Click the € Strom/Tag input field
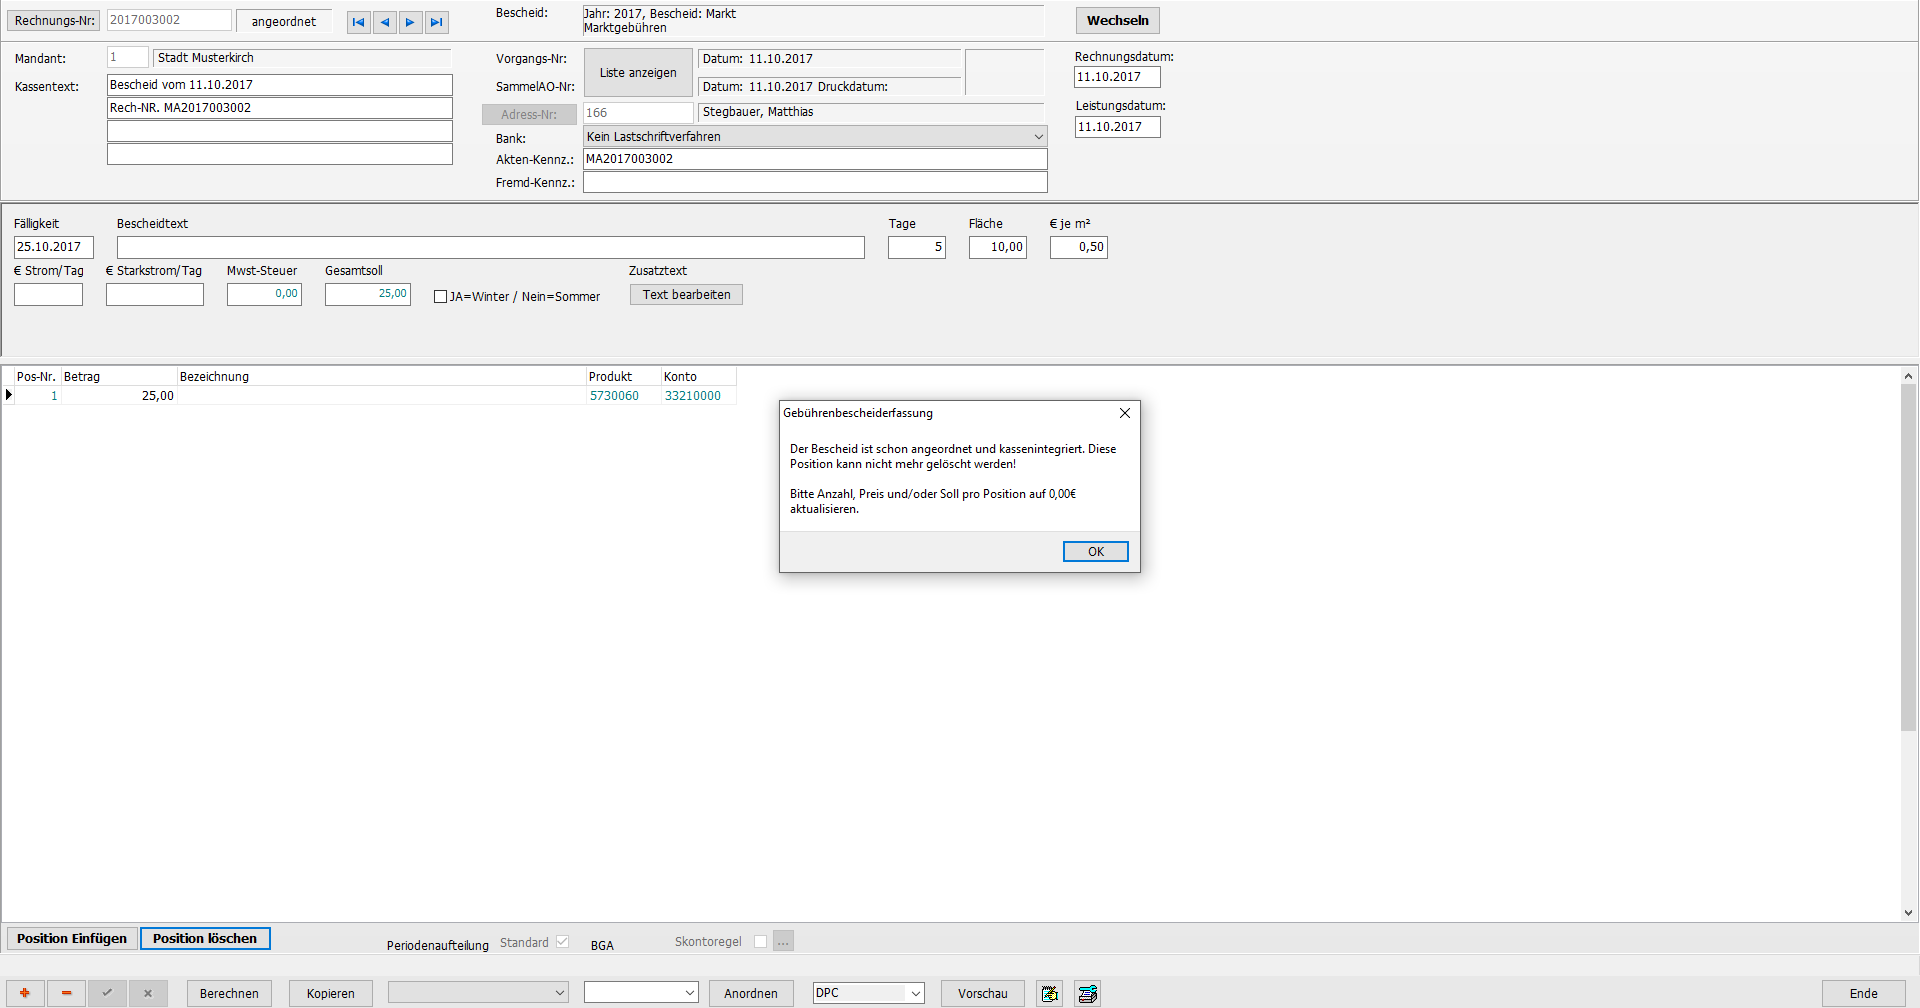 [x=48, y=294]
